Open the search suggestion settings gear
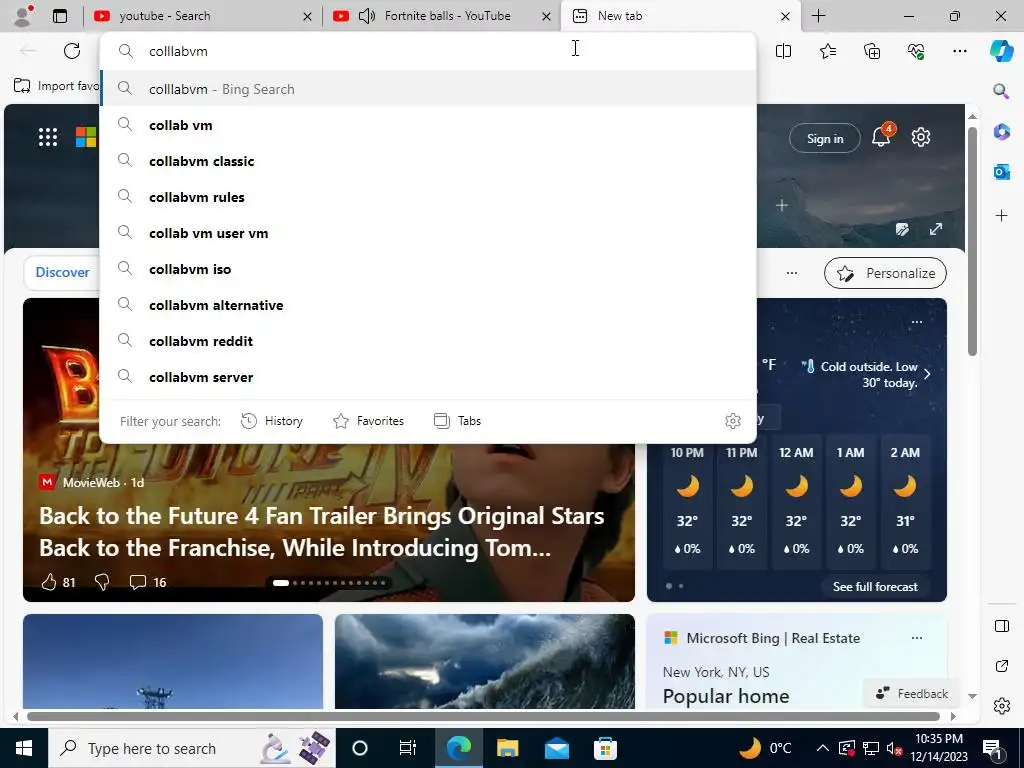 733,421
